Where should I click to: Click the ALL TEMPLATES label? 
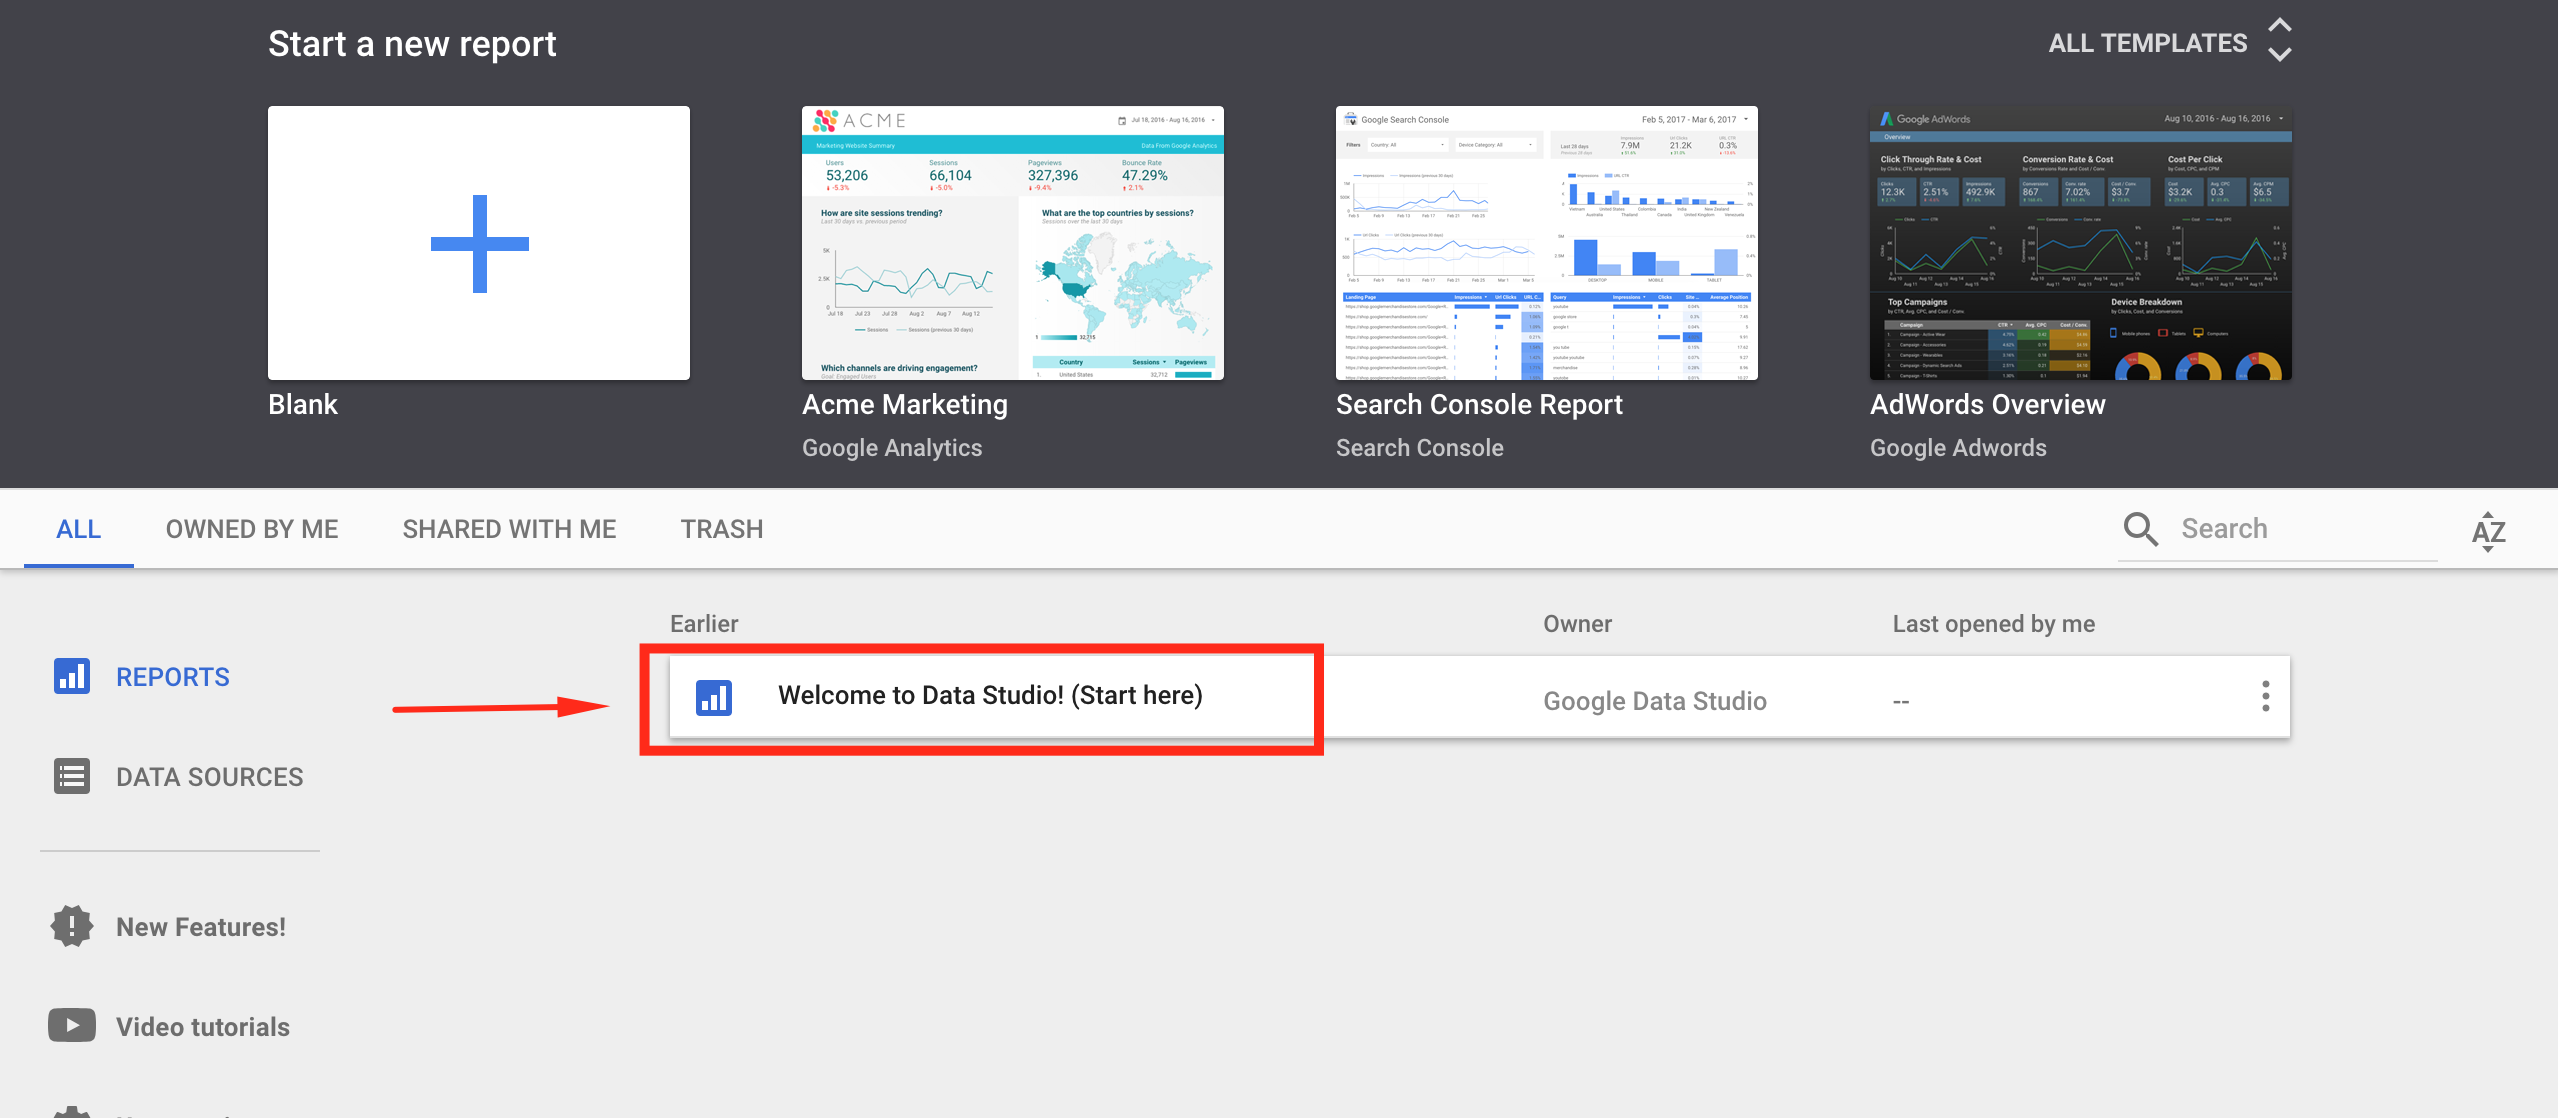click(2147, 43)
